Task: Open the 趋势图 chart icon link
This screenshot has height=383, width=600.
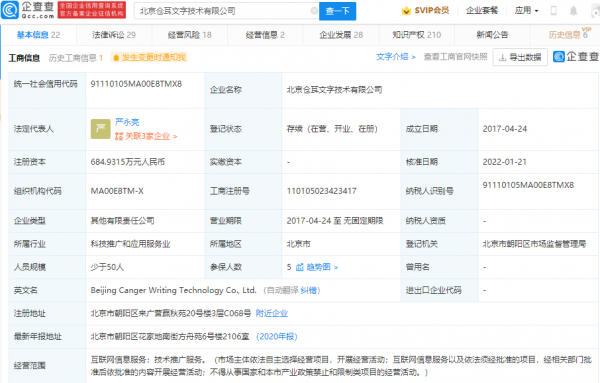Action: [x=317, y=267]
